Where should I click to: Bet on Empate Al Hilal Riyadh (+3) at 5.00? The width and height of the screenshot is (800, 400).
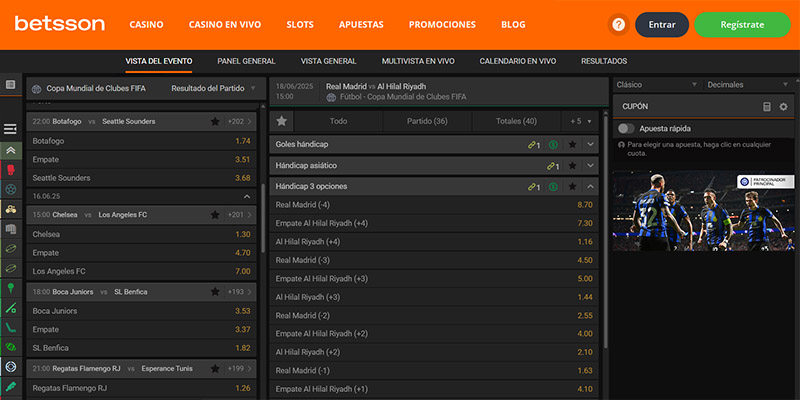point(434,279)
